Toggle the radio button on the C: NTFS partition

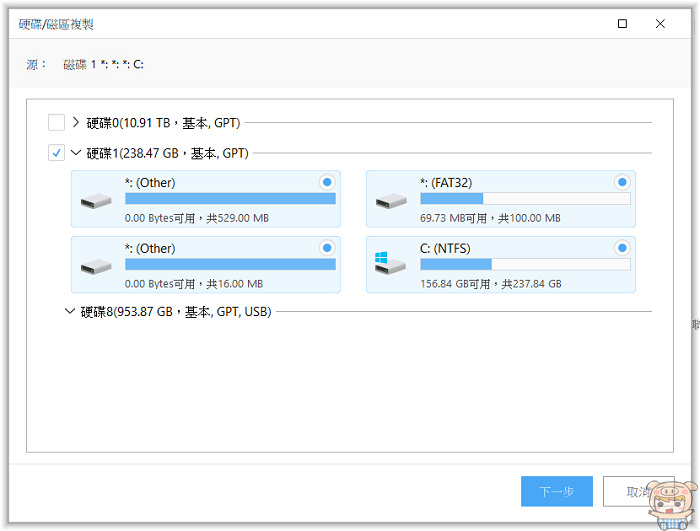[622, 248]
